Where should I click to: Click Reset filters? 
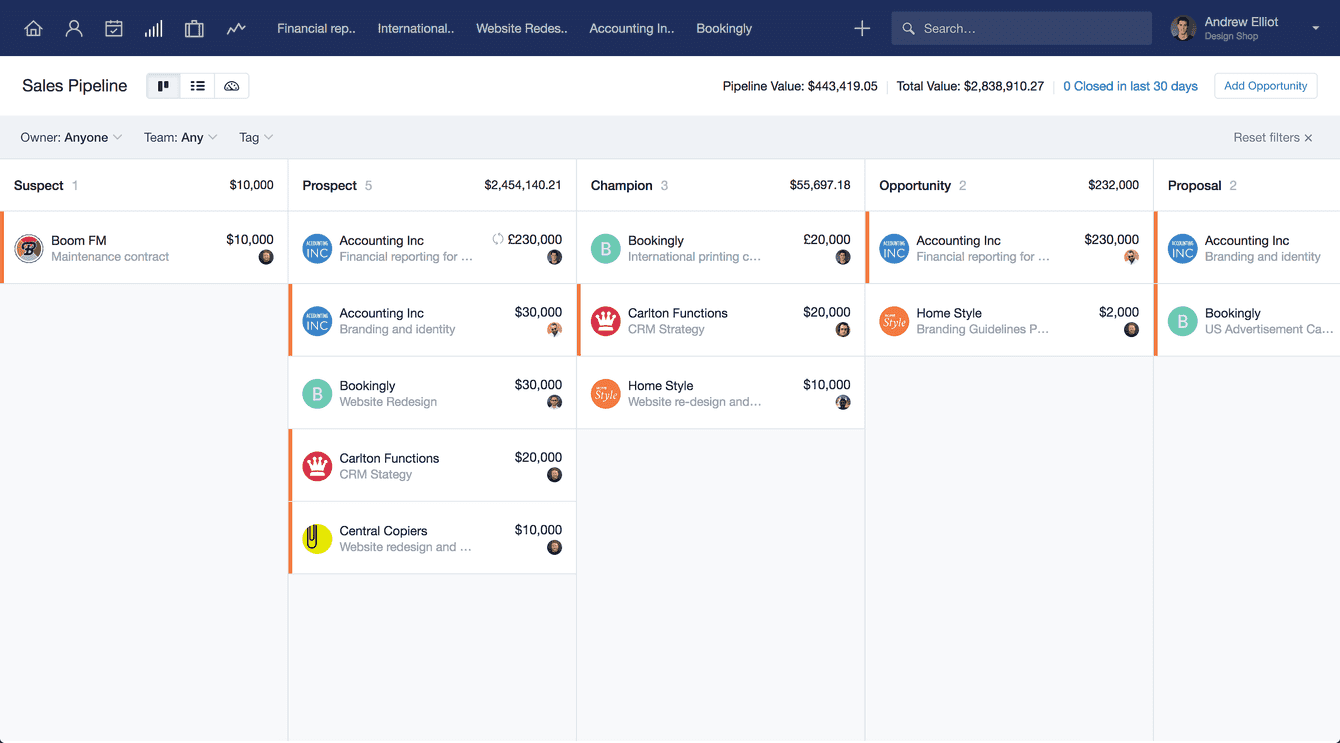click(1273, 137)
